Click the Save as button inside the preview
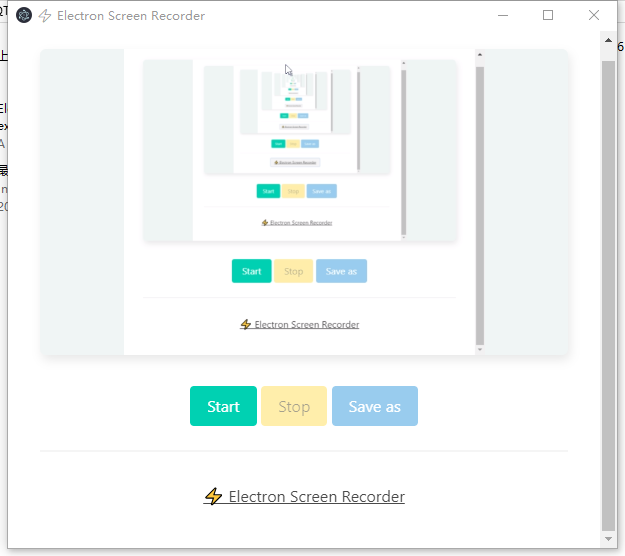Image resolution: width=625 pixels, height=556 pixels. (x=341, y=271)
